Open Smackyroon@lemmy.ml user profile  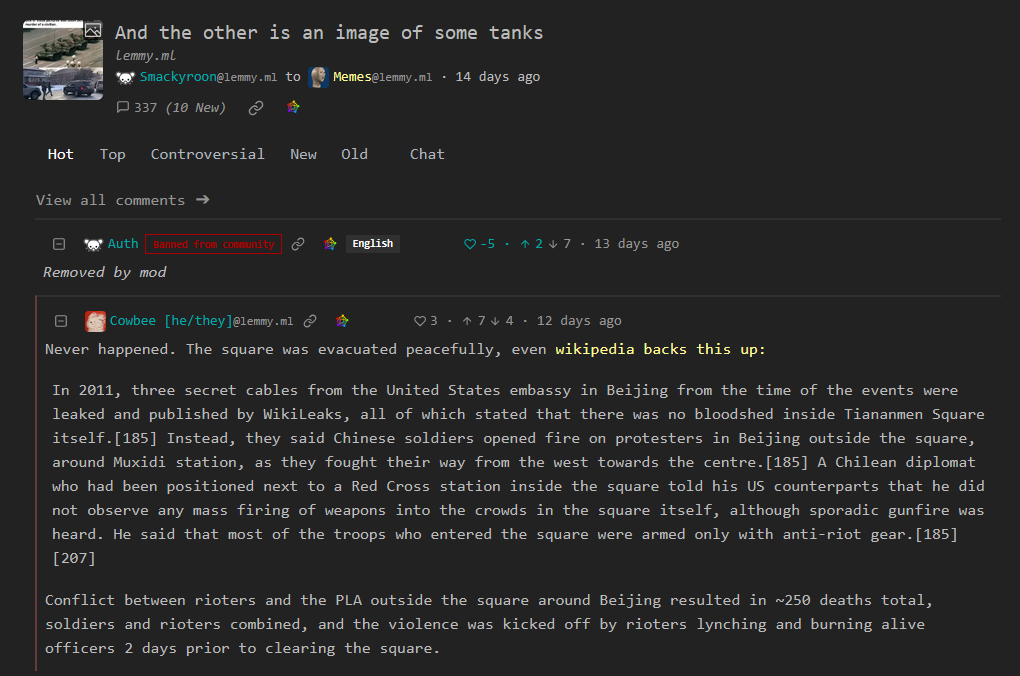pyautogui.click(x=208, y=77)
